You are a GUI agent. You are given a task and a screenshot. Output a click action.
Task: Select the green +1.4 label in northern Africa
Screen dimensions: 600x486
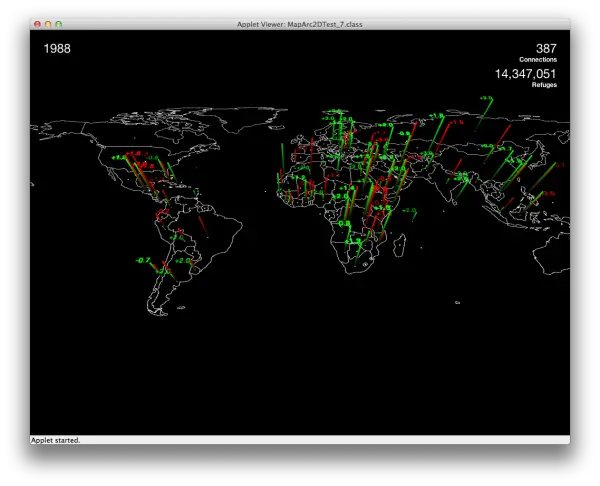coord(347,188)
